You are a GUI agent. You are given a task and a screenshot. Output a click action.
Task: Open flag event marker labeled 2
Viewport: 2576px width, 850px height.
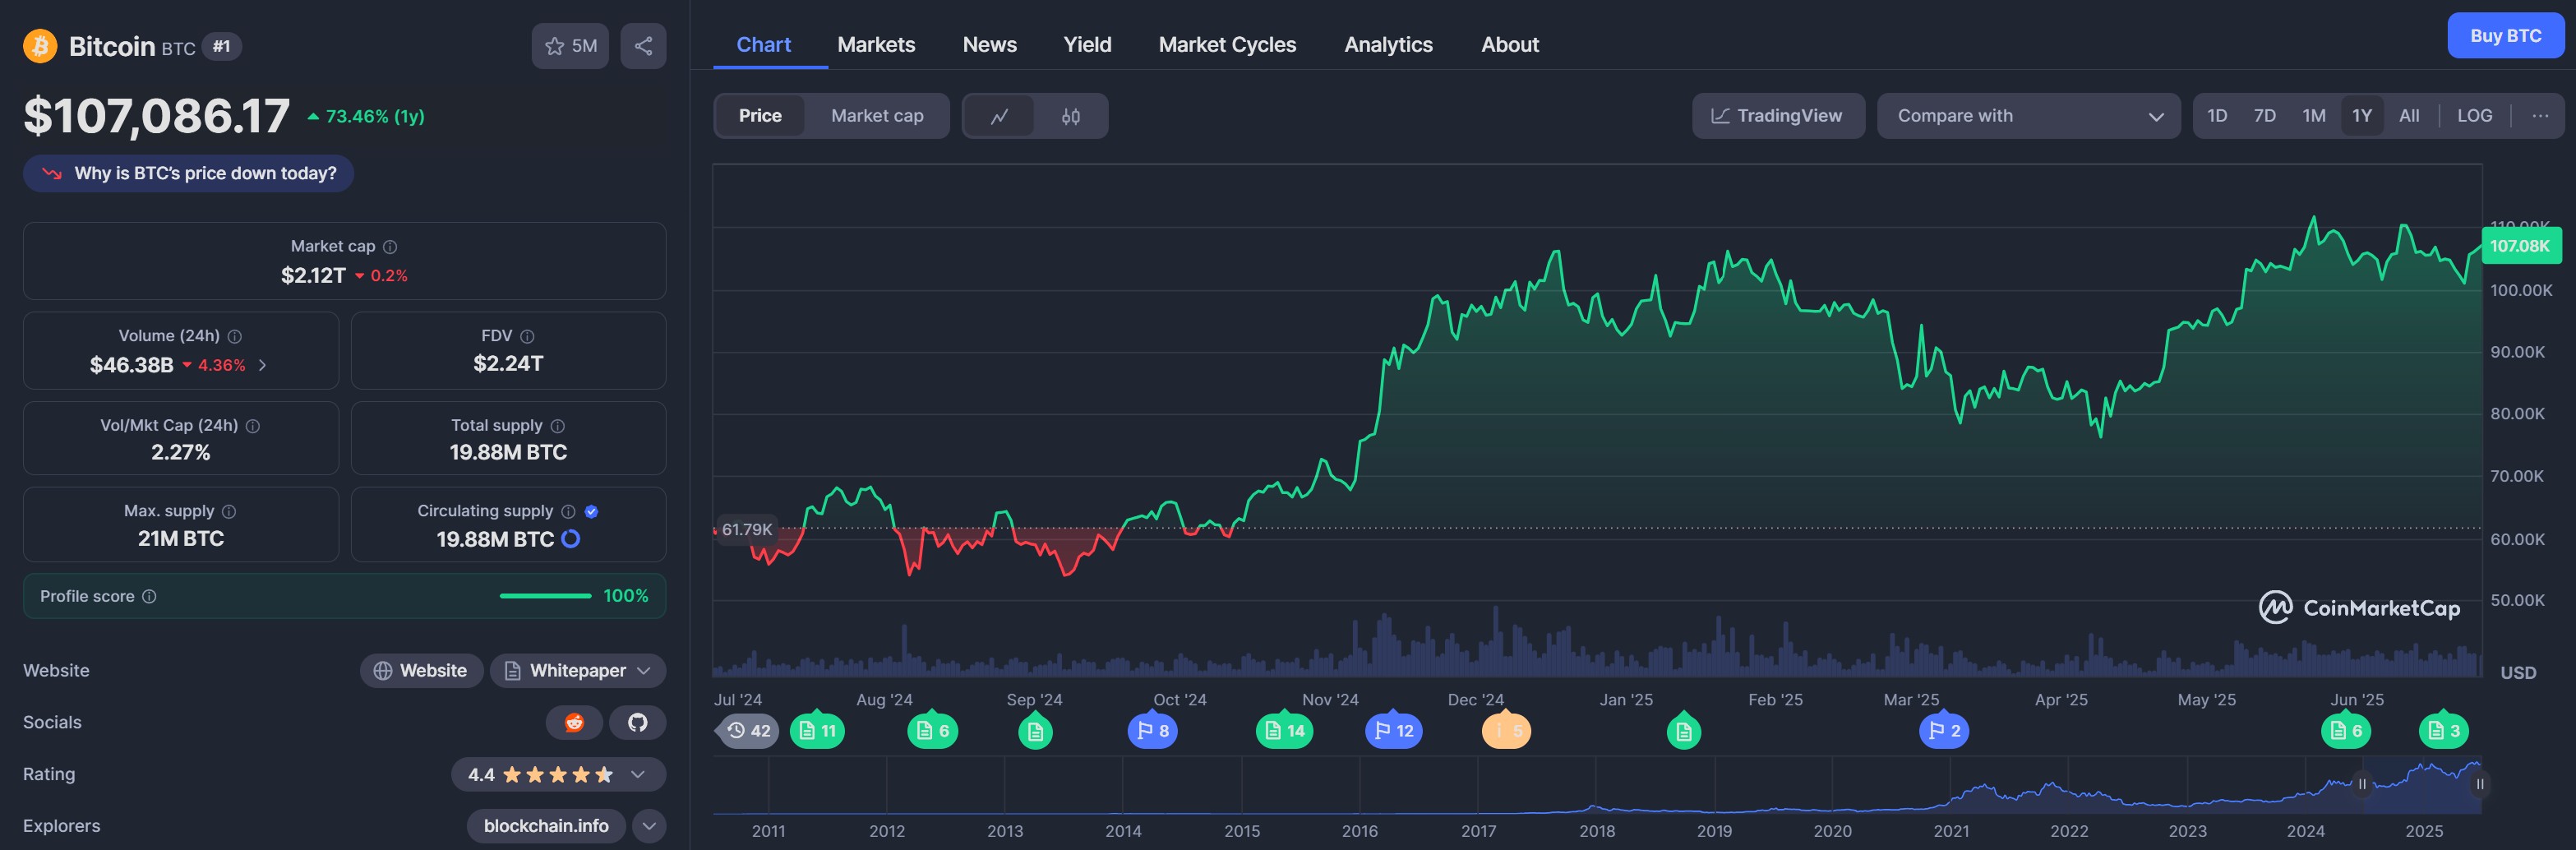pyautogui.click(x=1944, y=731)
